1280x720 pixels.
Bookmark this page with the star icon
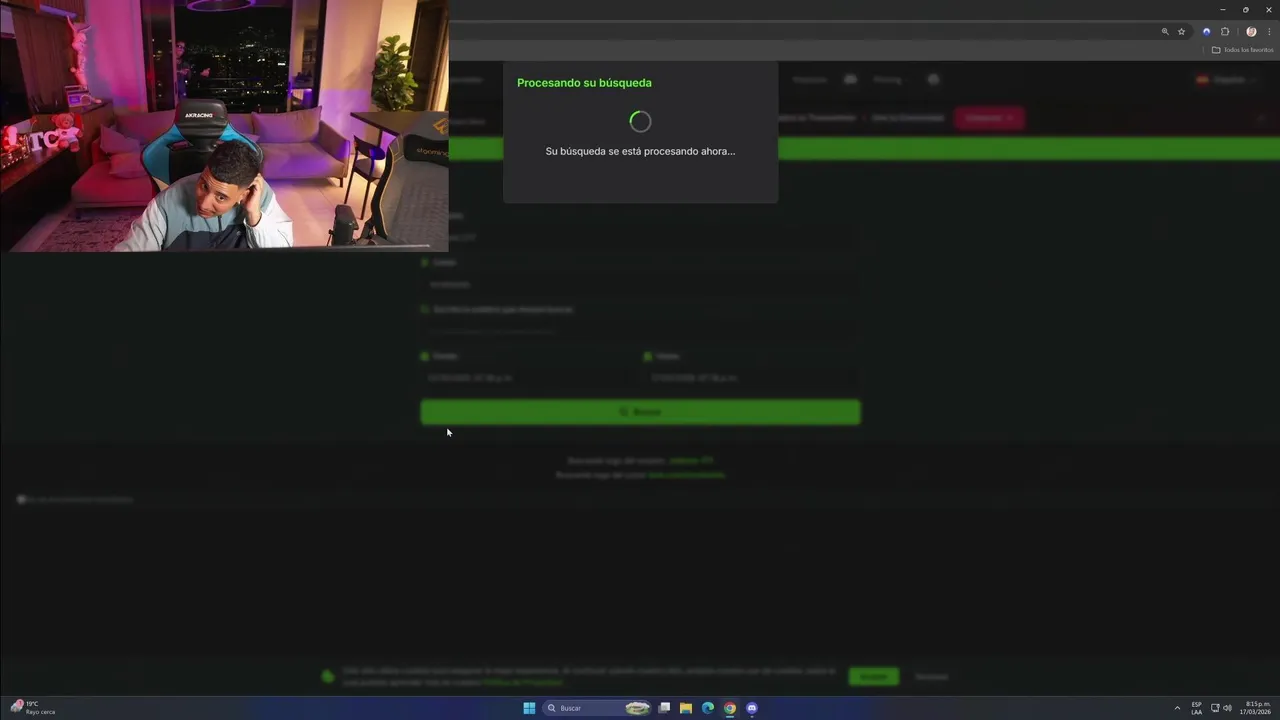pyautogui.click(x=1181, y=32)
